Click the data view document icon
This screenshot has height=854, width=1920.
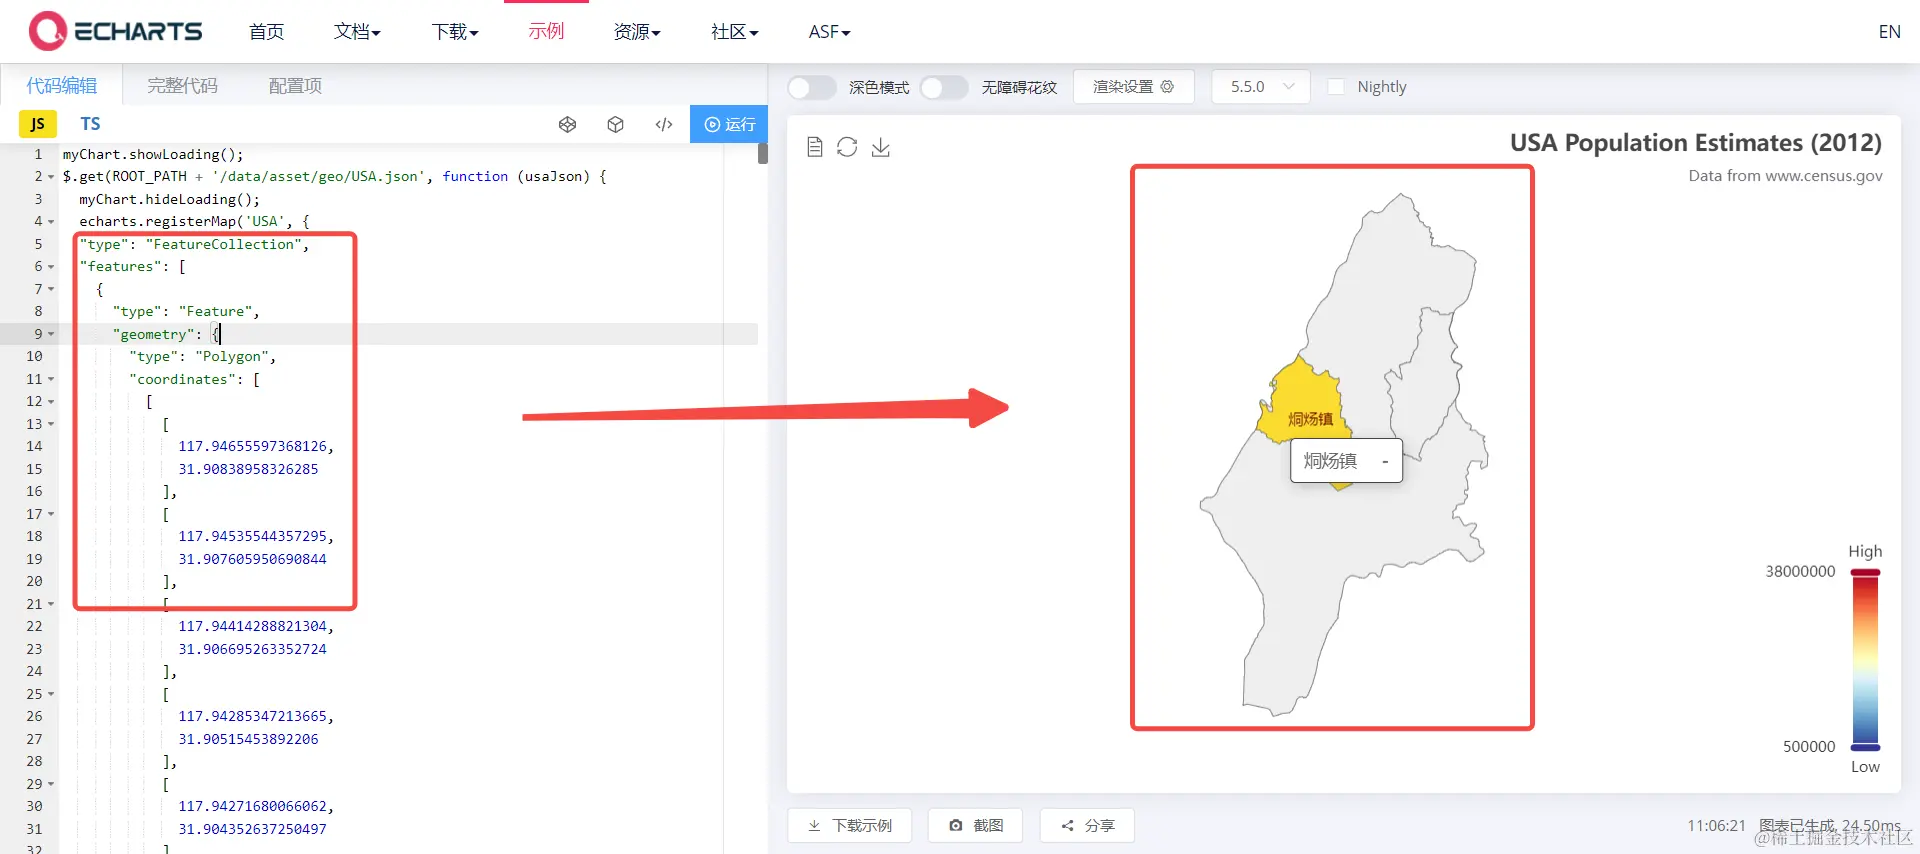click(x=814, y=147)
